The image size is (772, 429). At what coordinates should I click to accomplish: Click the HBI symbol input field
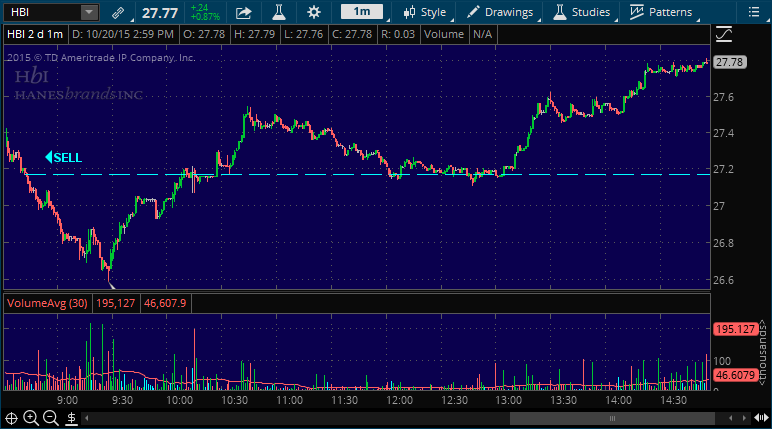[x=42, y=12]
